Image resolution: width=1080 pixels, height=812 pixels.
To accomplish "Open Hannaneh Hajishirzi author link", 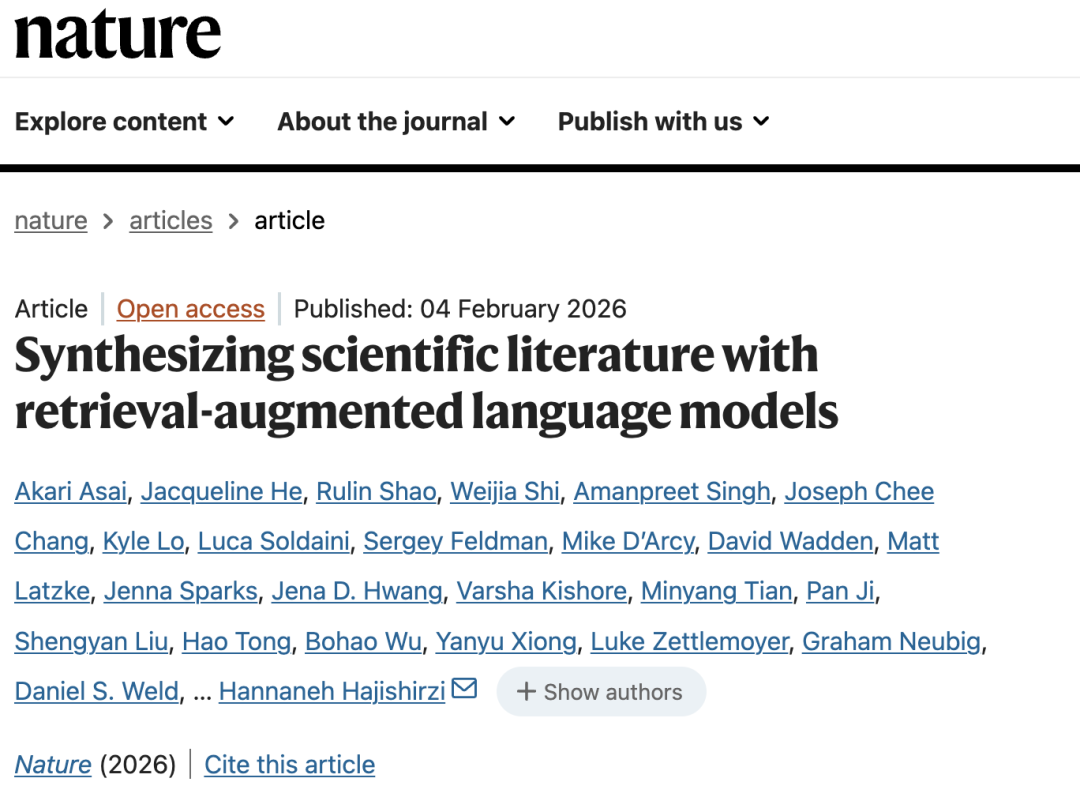I will pos(332,692).
